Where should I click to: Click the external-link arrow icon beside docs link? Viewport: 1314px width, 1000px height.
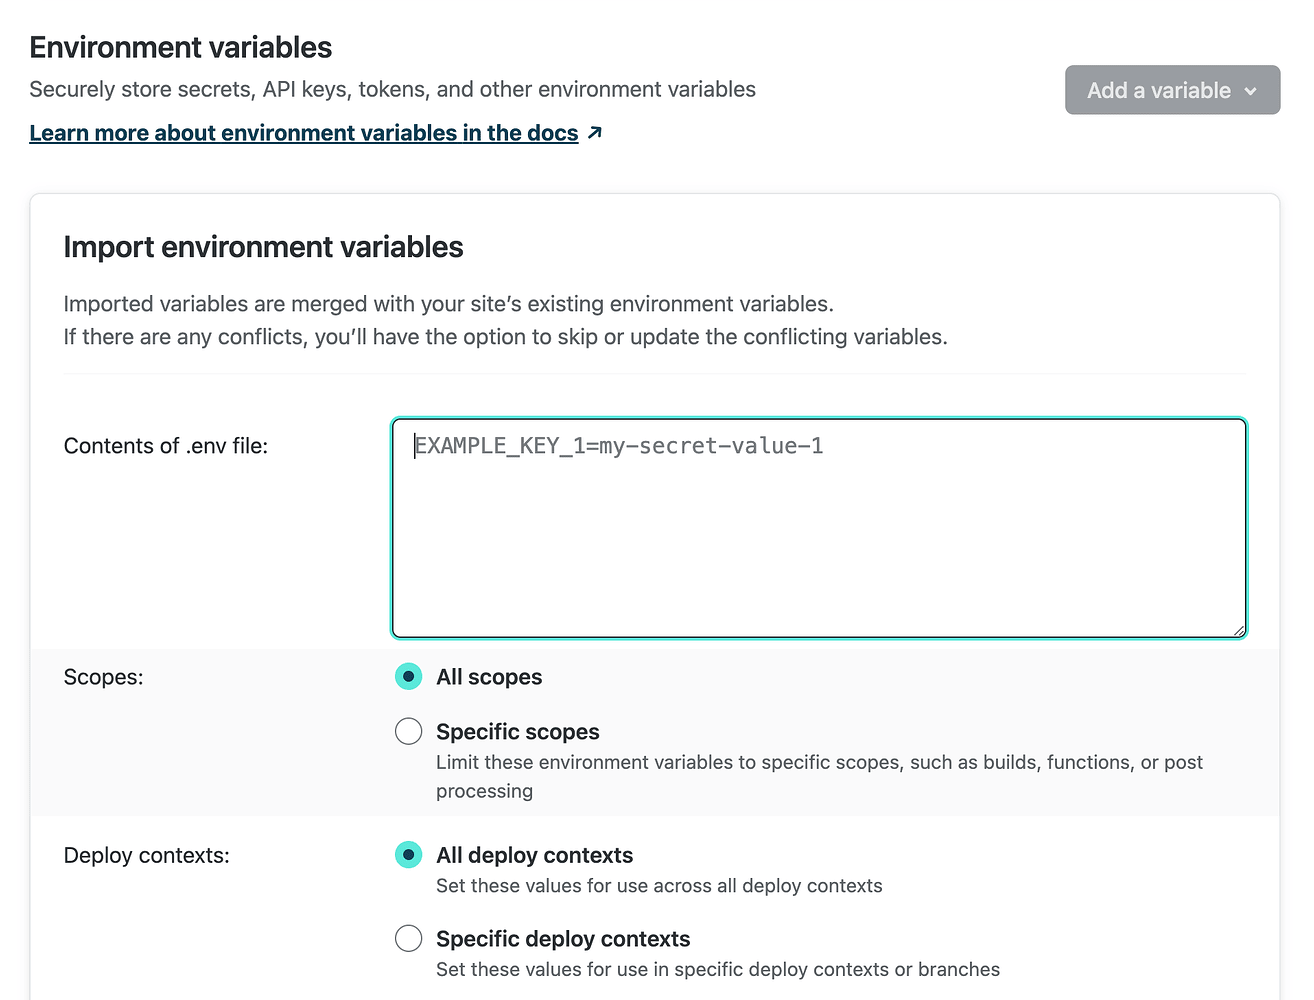click(595, 132)
